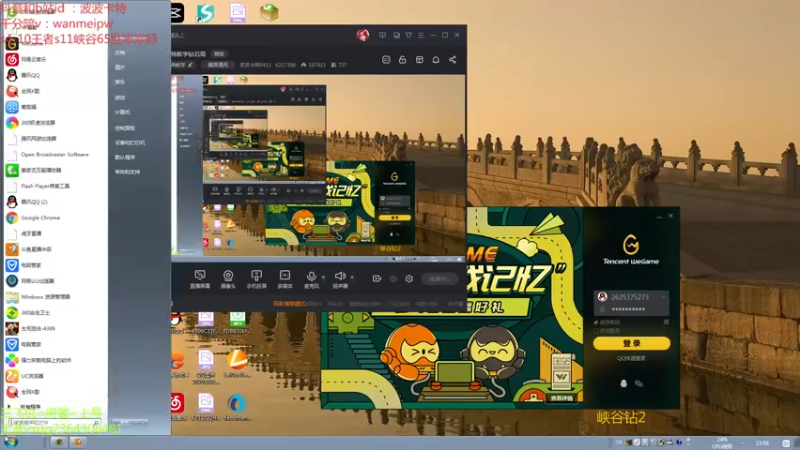Select the multimedia source in streaming tool

285,279
